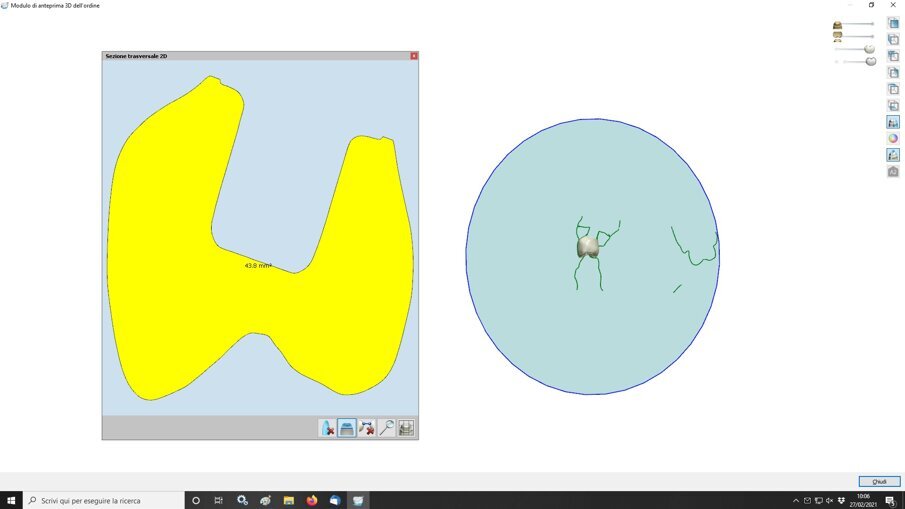Toggle the grid display in cross-section panel
The image size is (905, 509).
(x=406, y=428)
